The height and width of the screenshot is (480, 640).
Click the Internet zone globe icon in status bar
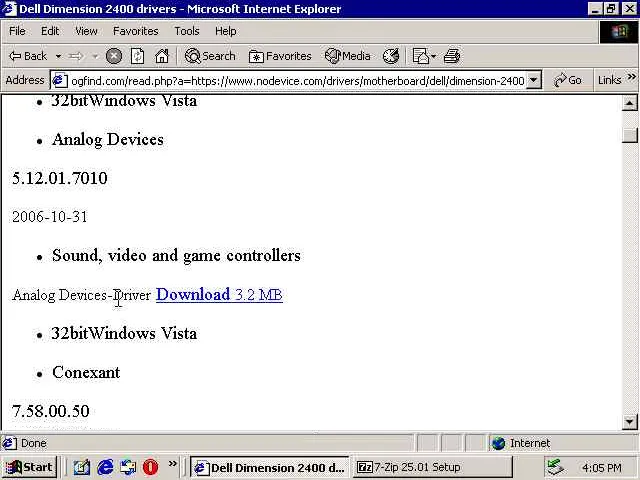click(498, 443)
